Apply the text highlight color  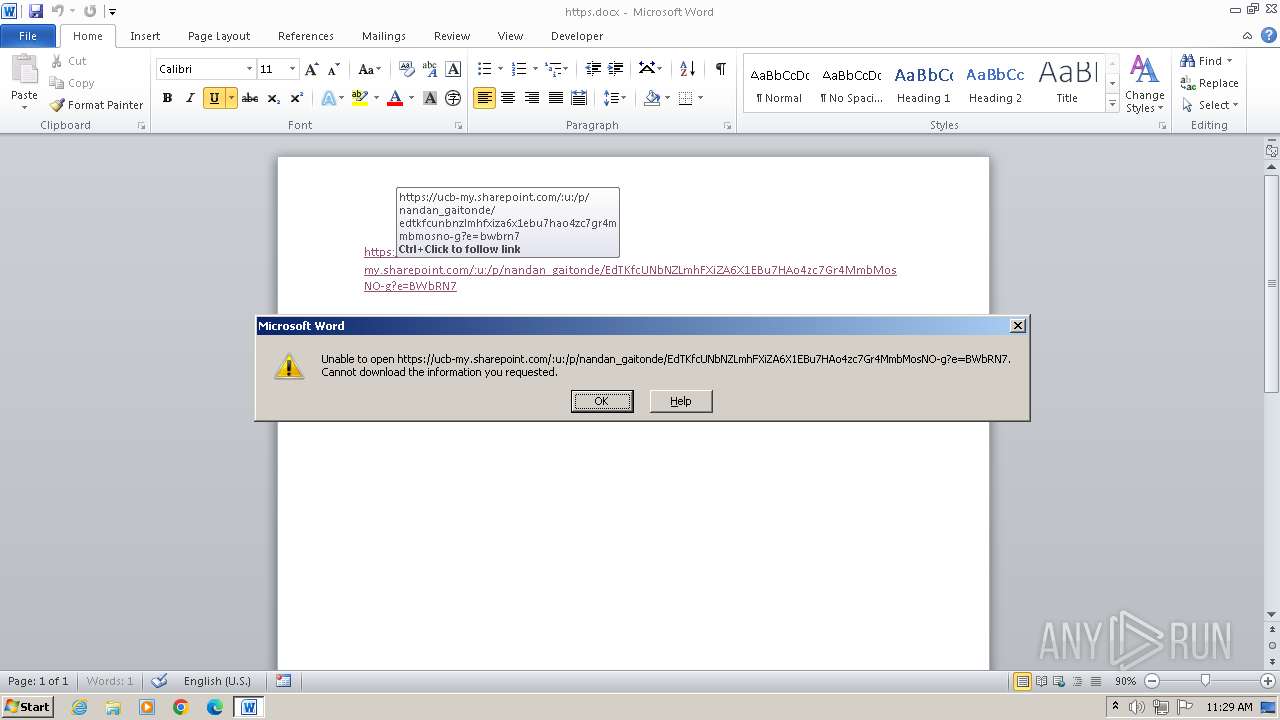tap(360, 98)
